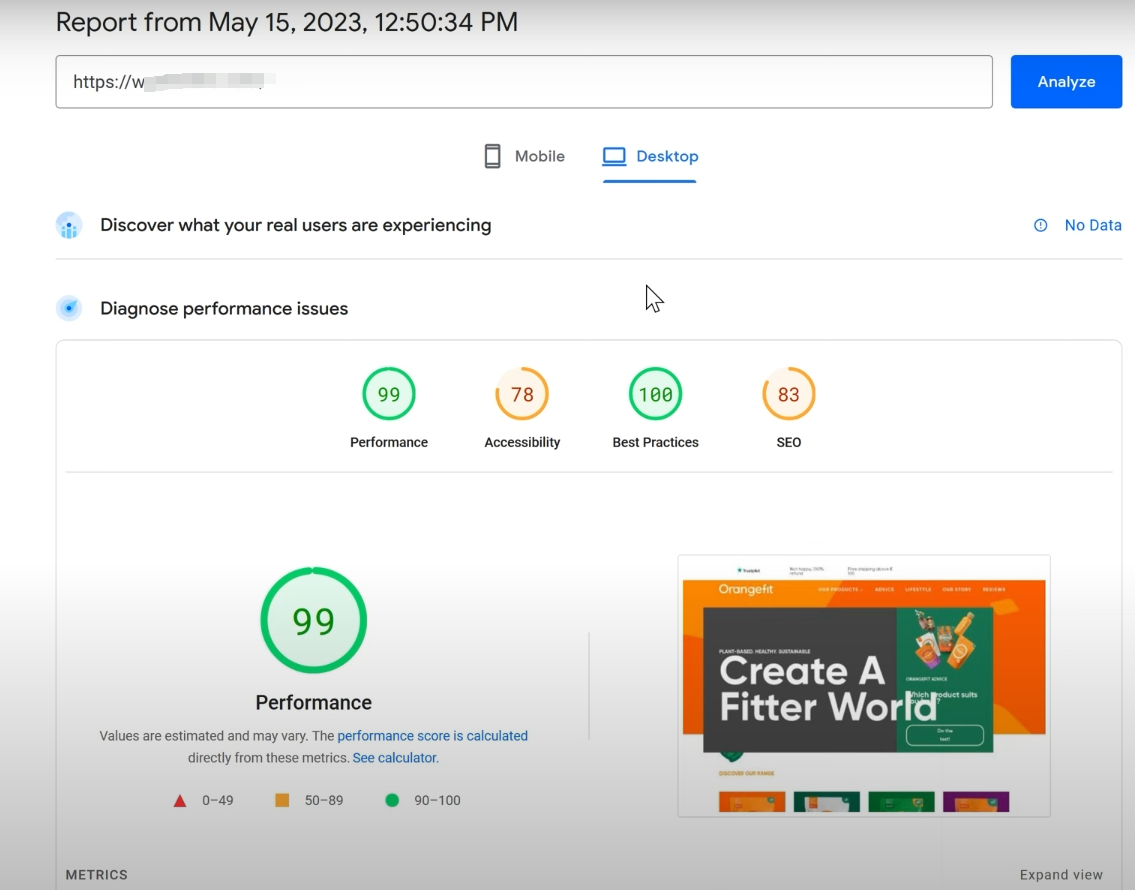Screen dimensions: 1135x890
Task: Click the desktop laptop icon
Action: tap(614, 156)
